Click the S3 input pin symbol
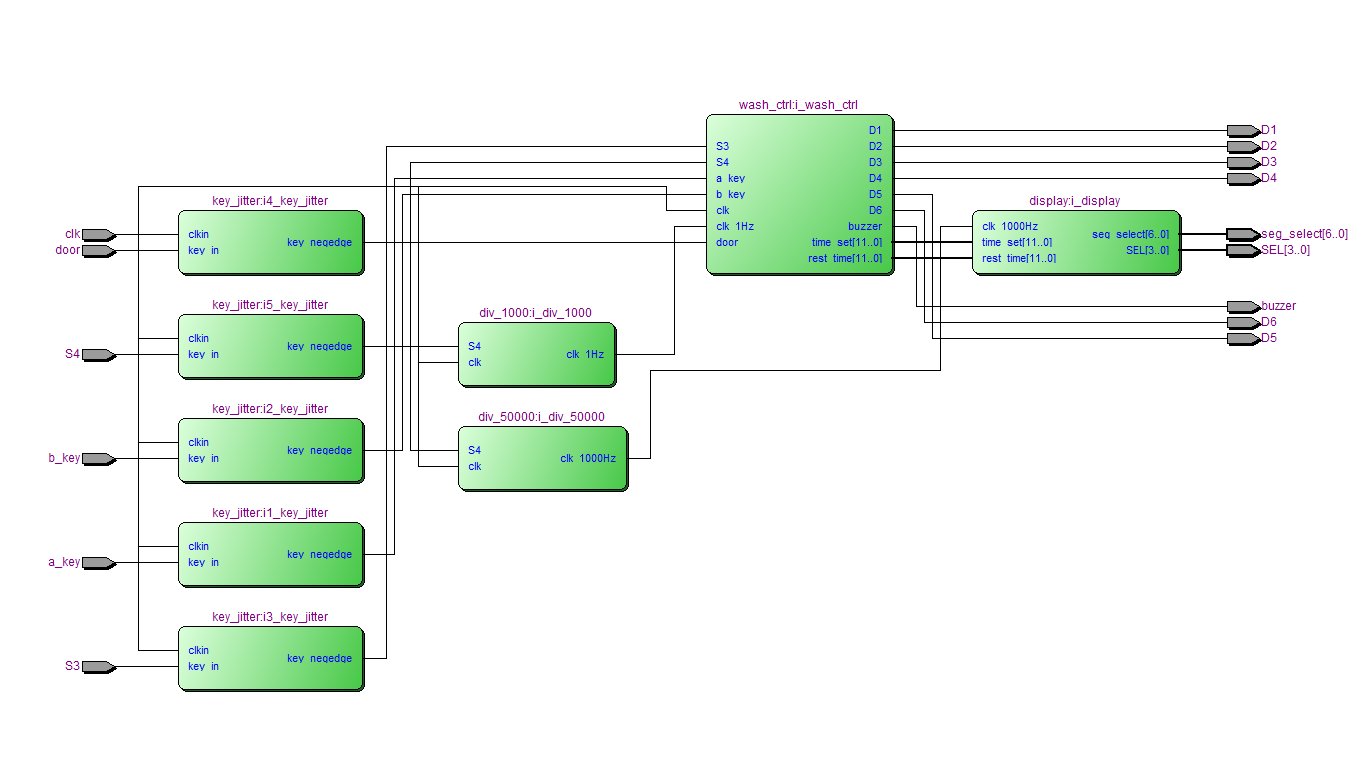This screenshot has width=1364, height=757. pos(99,667)
